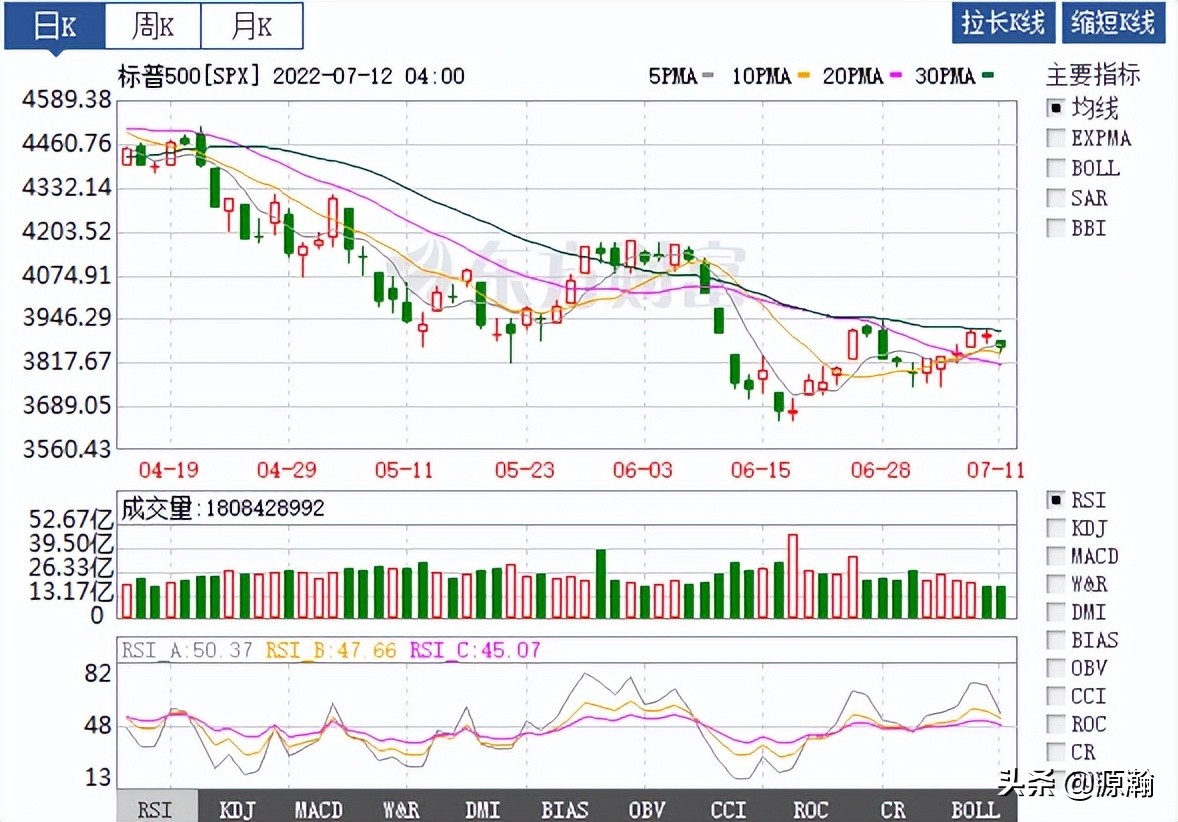Click the 30PMA green legend swatch
Image resolution: width=1178 pixels, height=822 pixels.
(988, 76)
